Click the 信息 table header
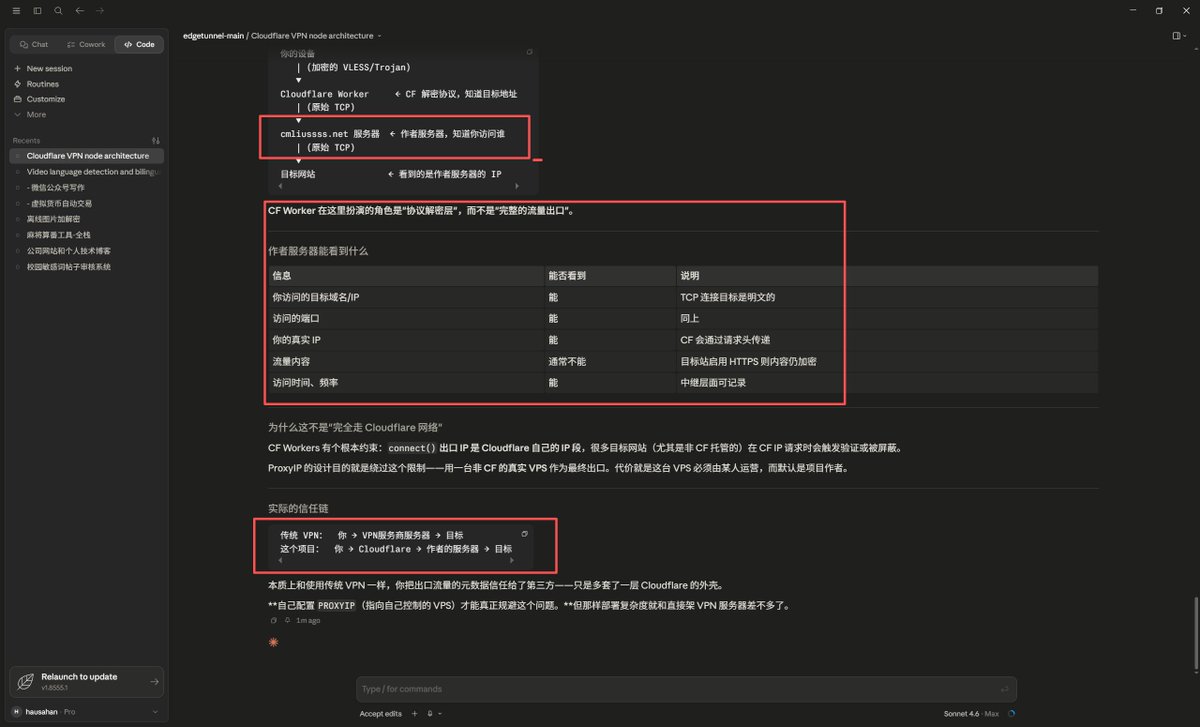Image resolution: width=1200 pixels, height=727 pixels. pos(406,275)
